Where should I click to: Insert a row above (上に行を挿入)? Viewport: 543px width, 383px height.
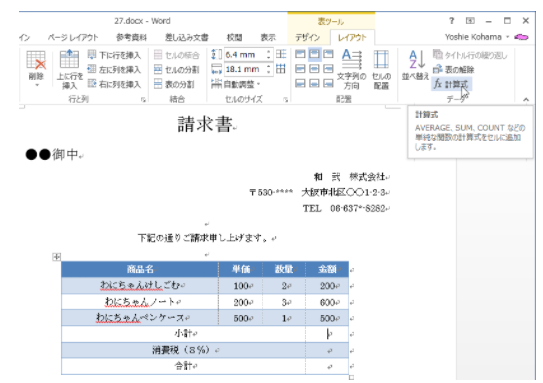click(69, 69)
